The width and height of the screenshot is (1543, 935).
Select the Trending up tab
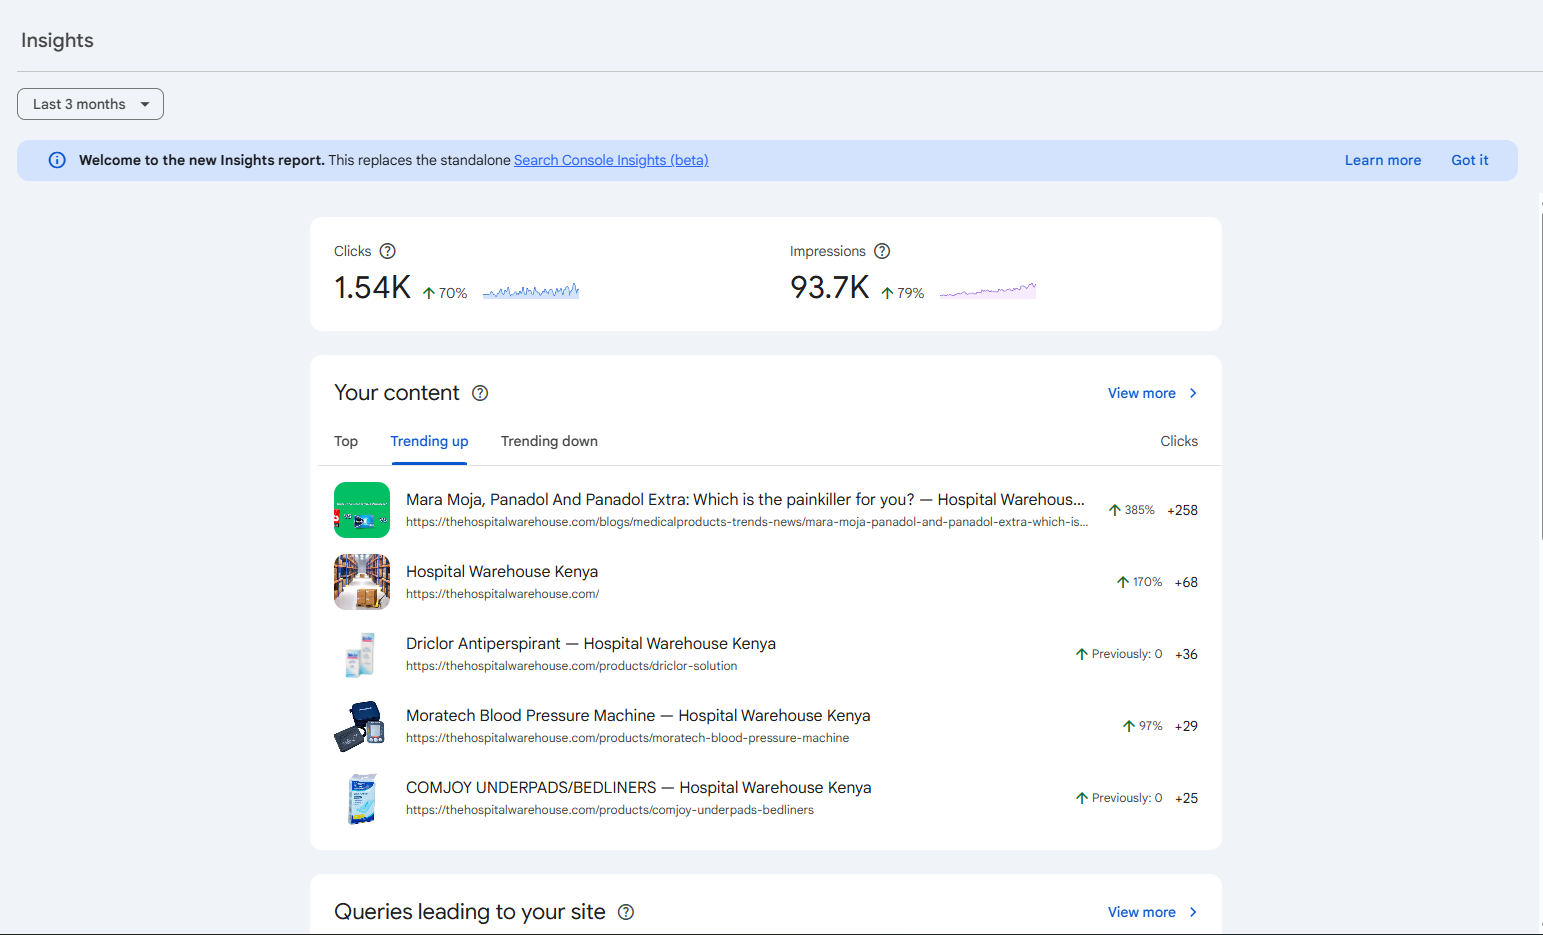(429, 441)
